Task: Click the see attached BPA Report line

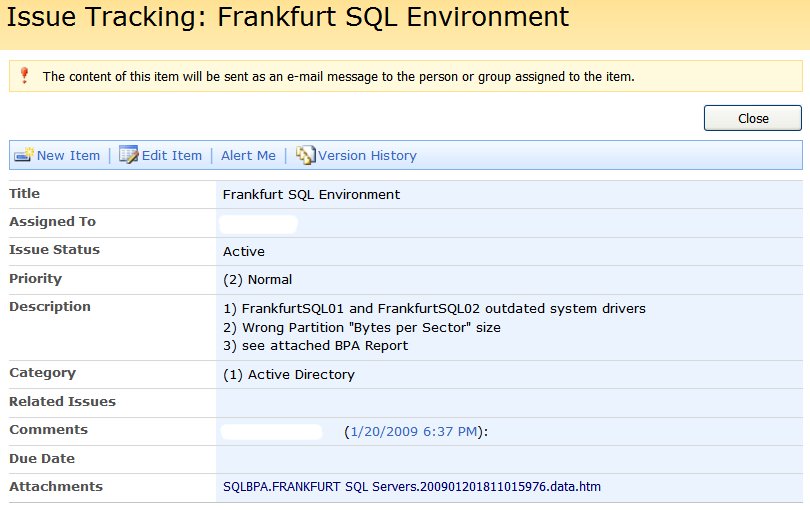Action: (316, 346)
